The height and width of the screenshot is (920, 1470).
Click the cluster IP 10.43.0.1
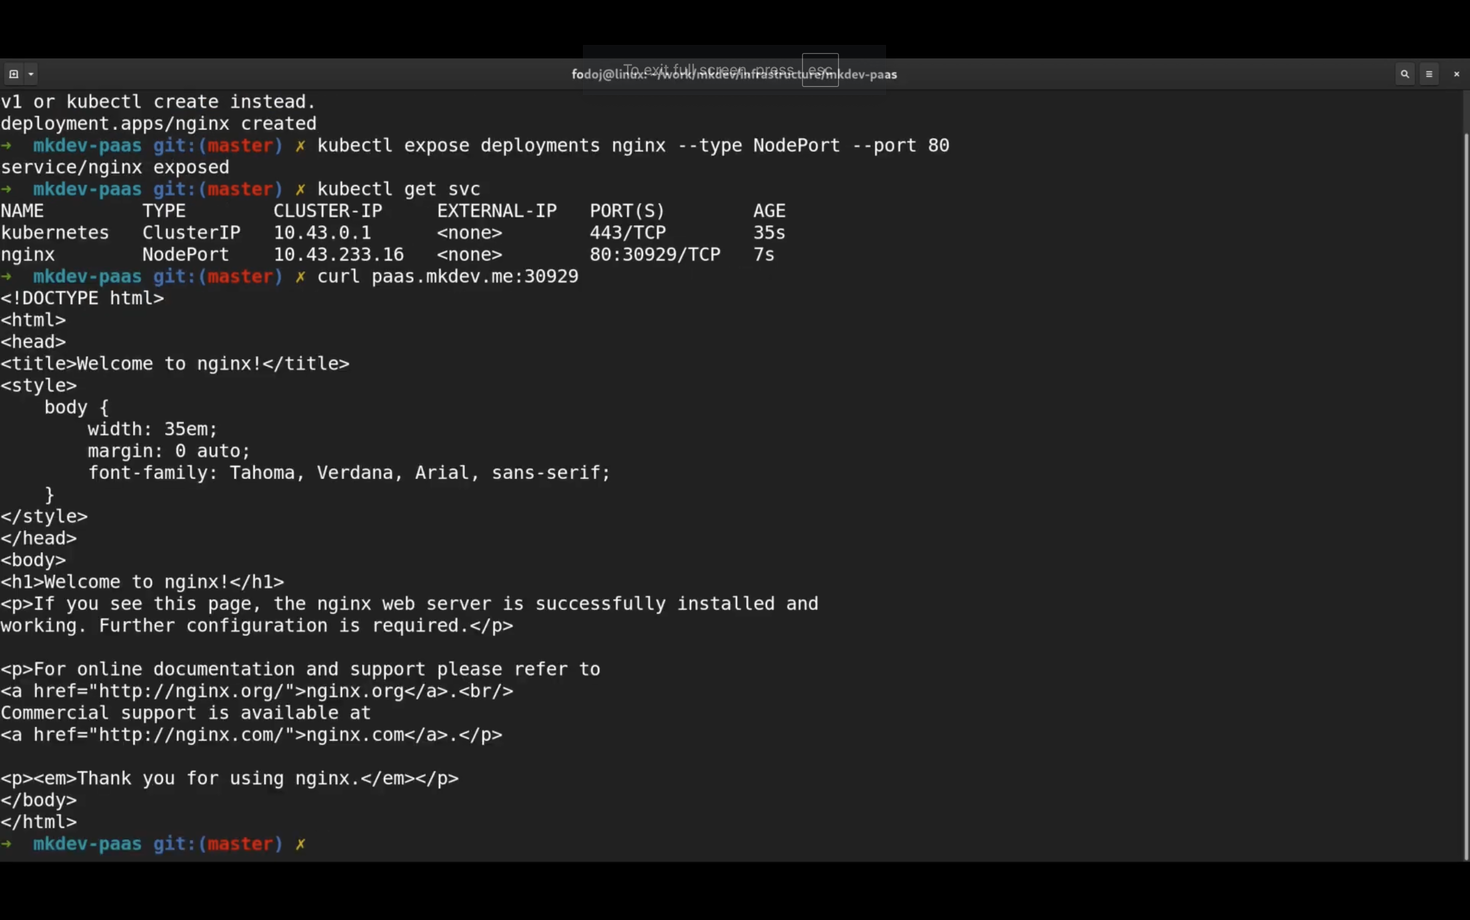322,233
